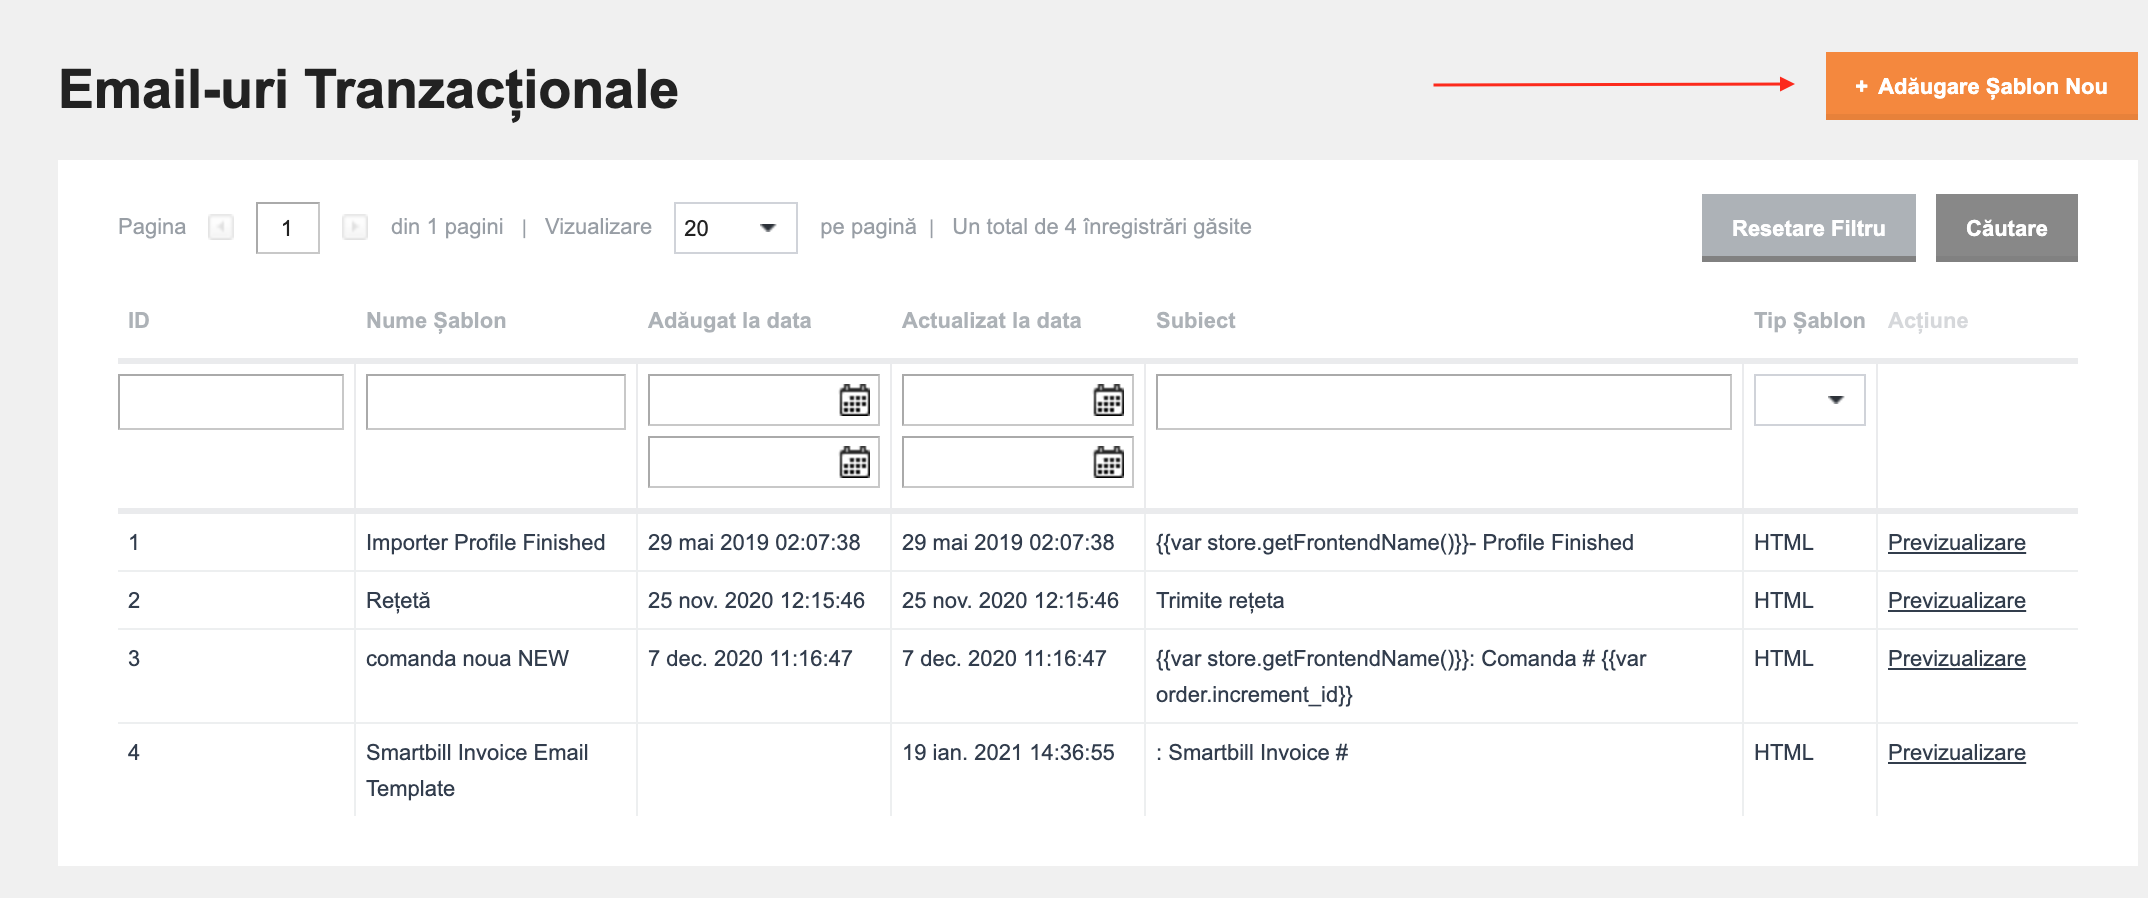Click the Nume Șablon filter input
Image resolution: width=2148 pixels, height=898 pixels.
[495, 402]
